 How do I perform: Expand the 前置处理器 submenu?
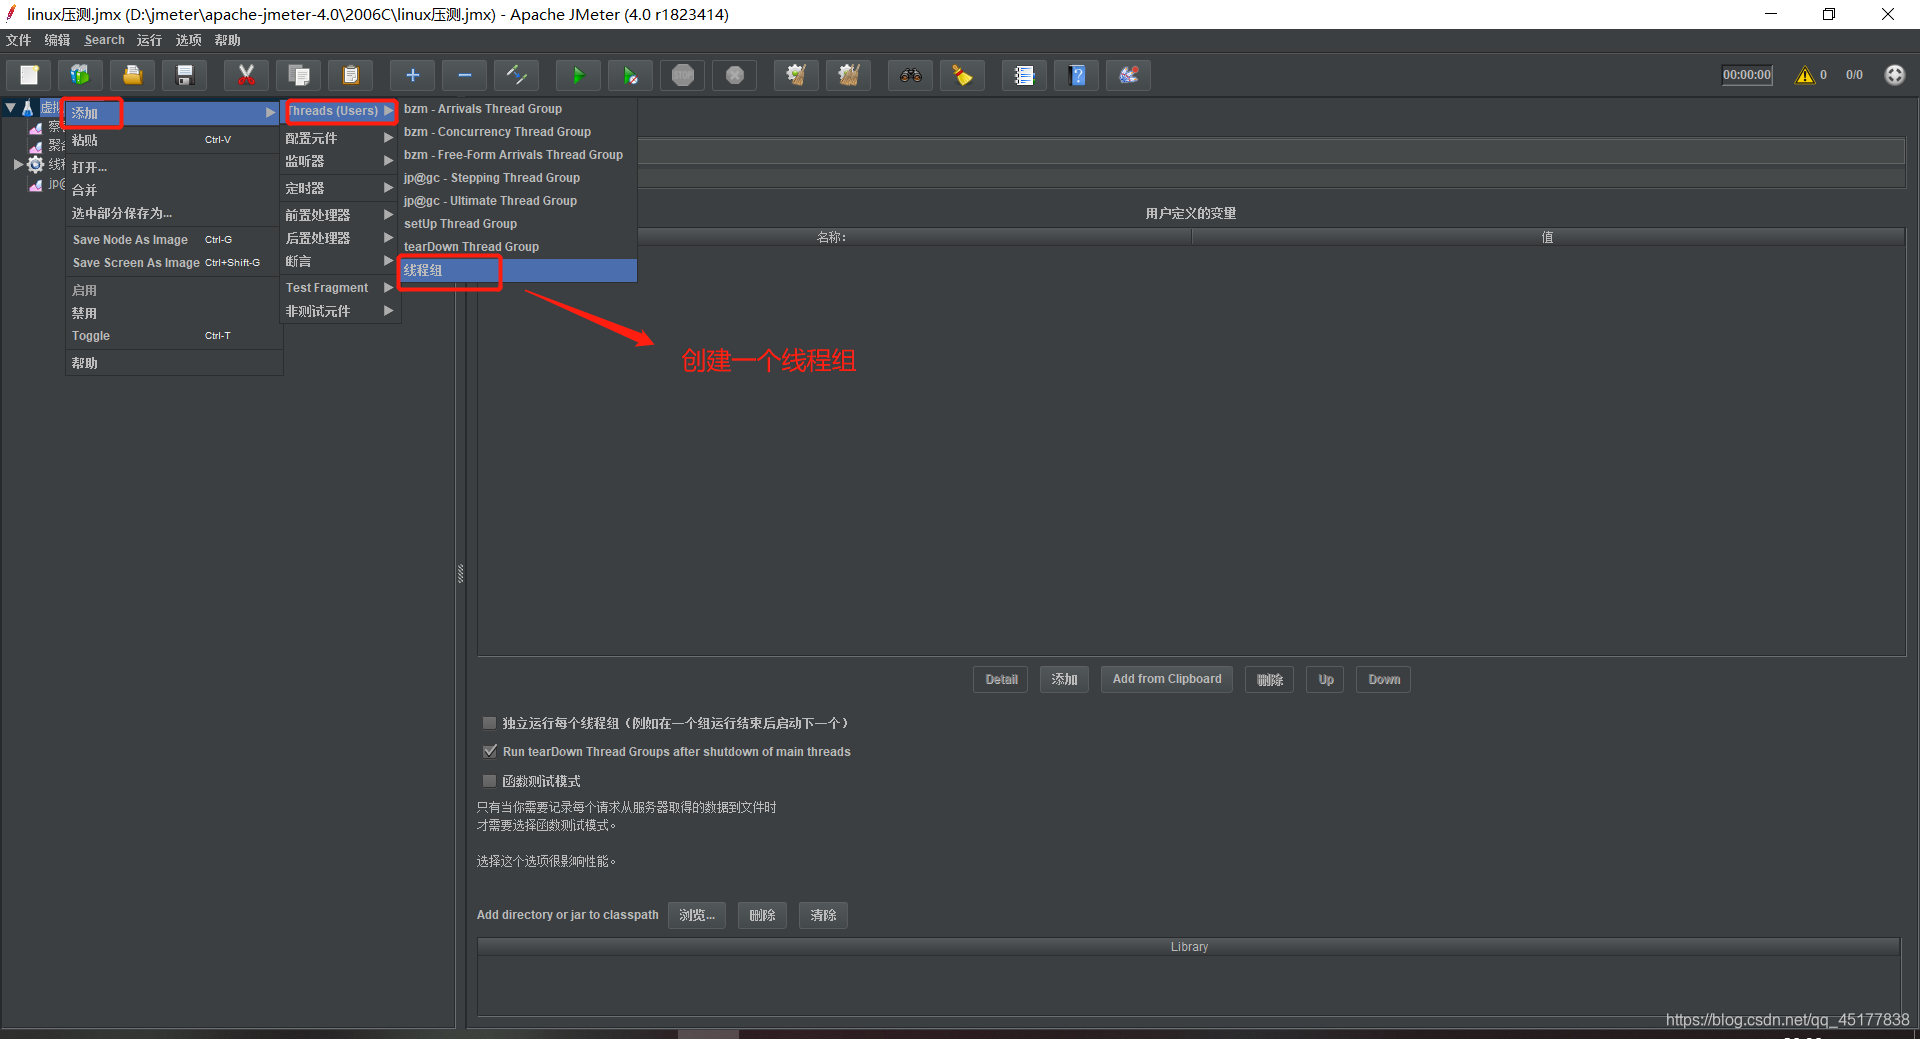point(339,215)
